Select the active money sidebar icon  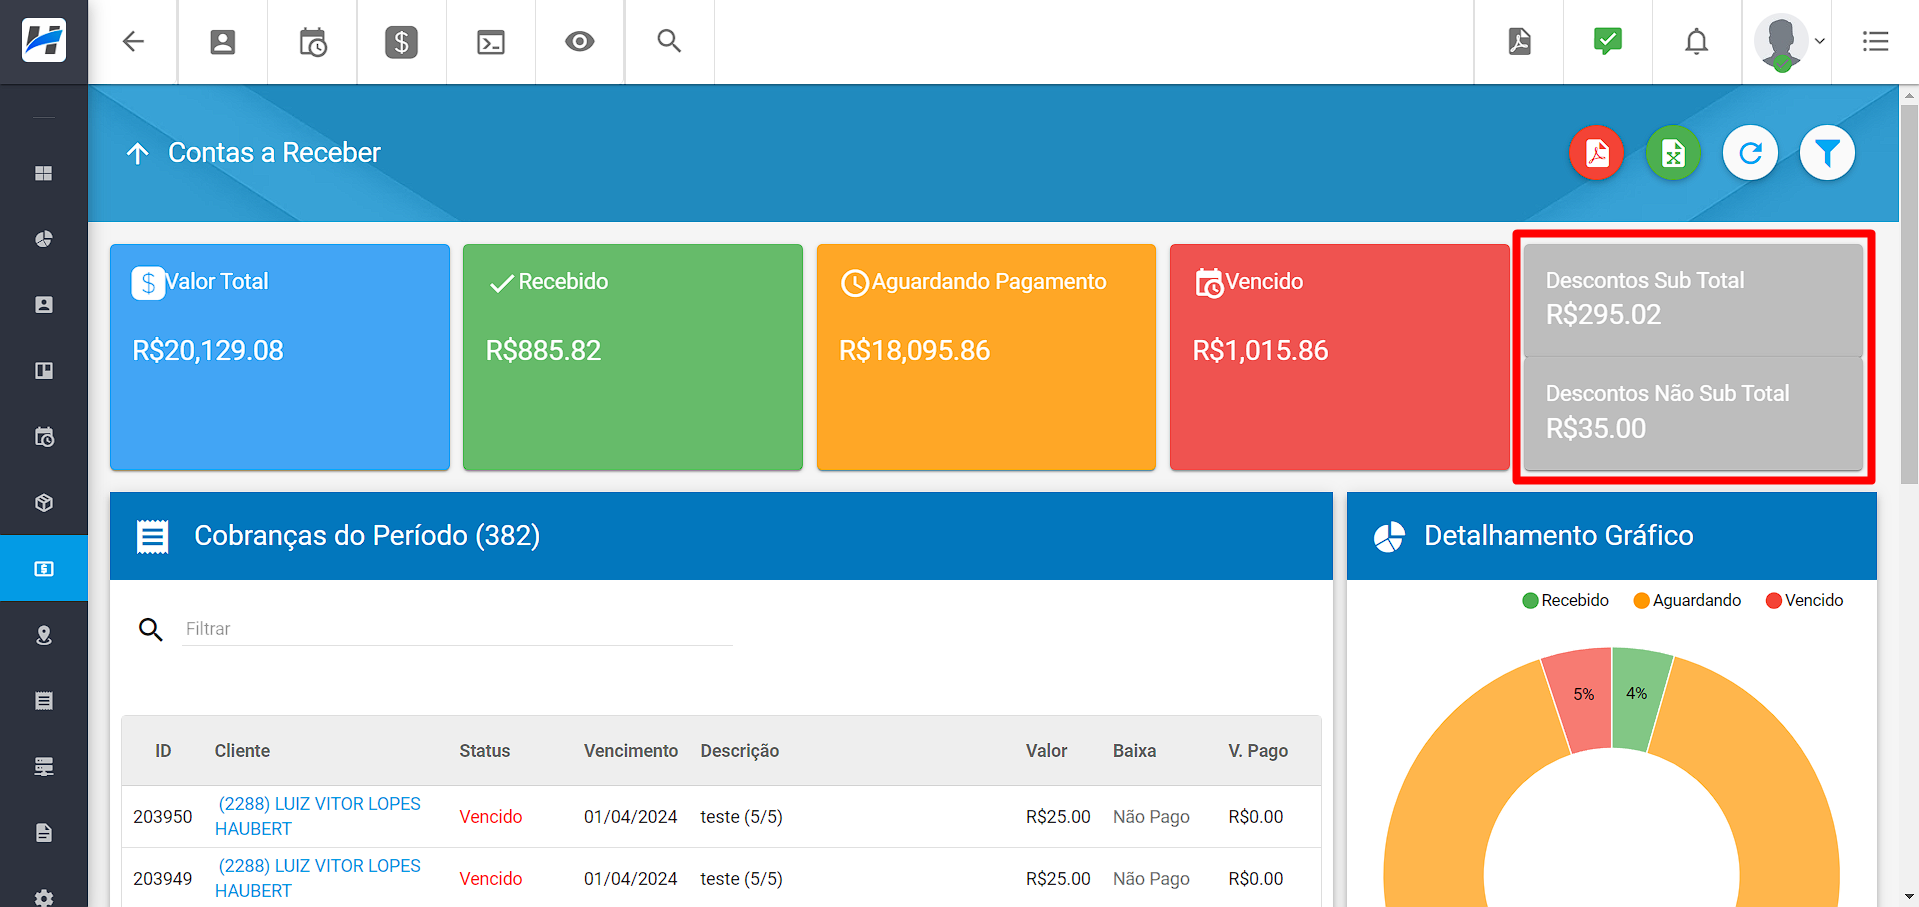point(44,568)
